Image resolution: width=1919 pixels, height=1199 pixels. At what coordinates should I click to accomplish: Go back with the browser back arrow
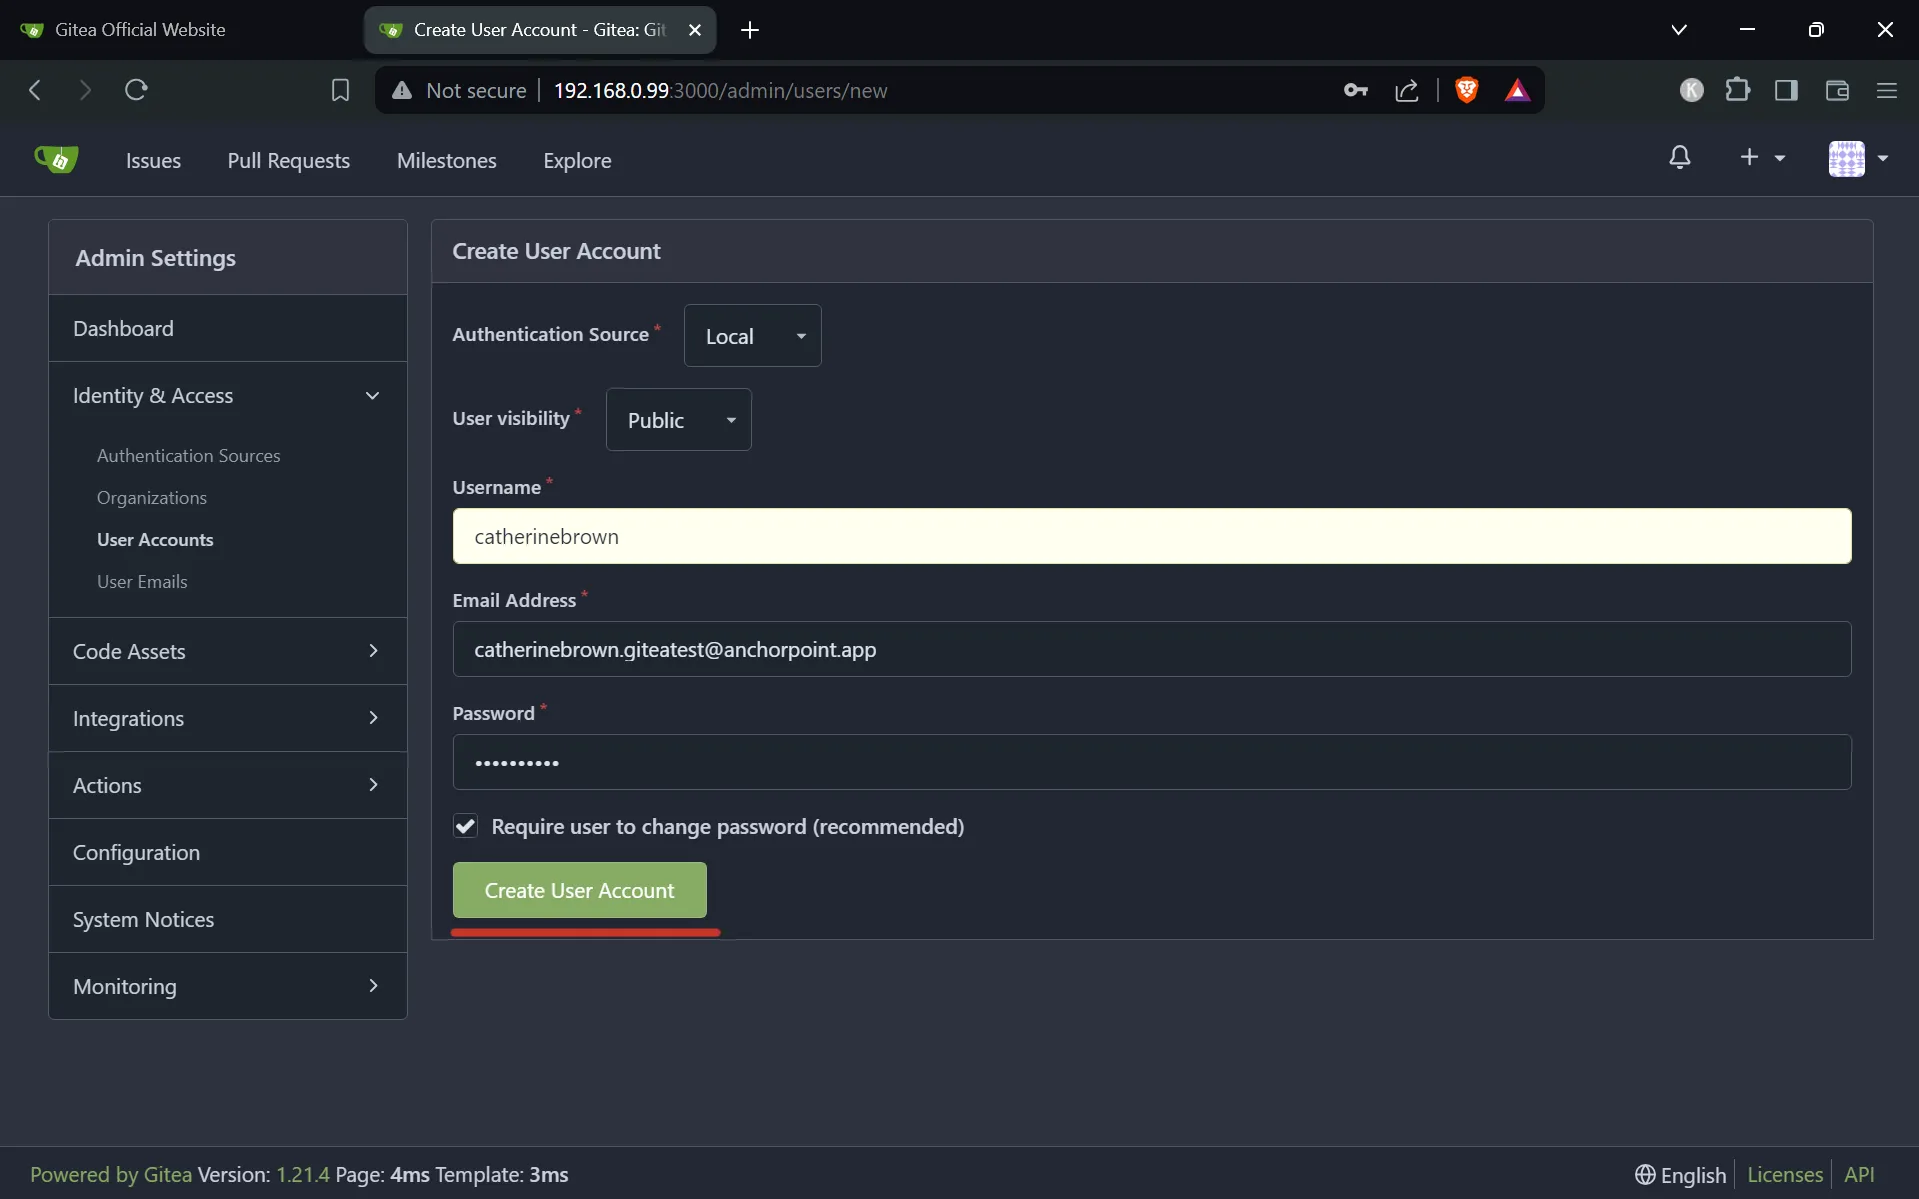tap(35, 90)
